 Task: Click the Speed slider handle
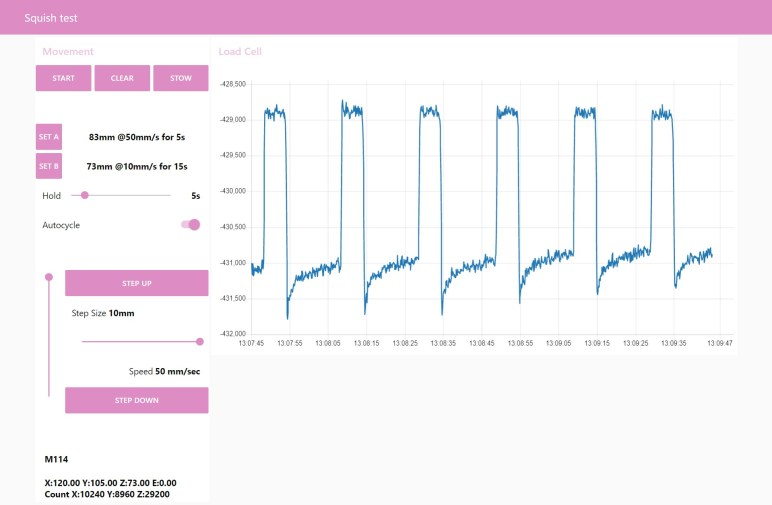pyautogui.click(x=200, y=342)
